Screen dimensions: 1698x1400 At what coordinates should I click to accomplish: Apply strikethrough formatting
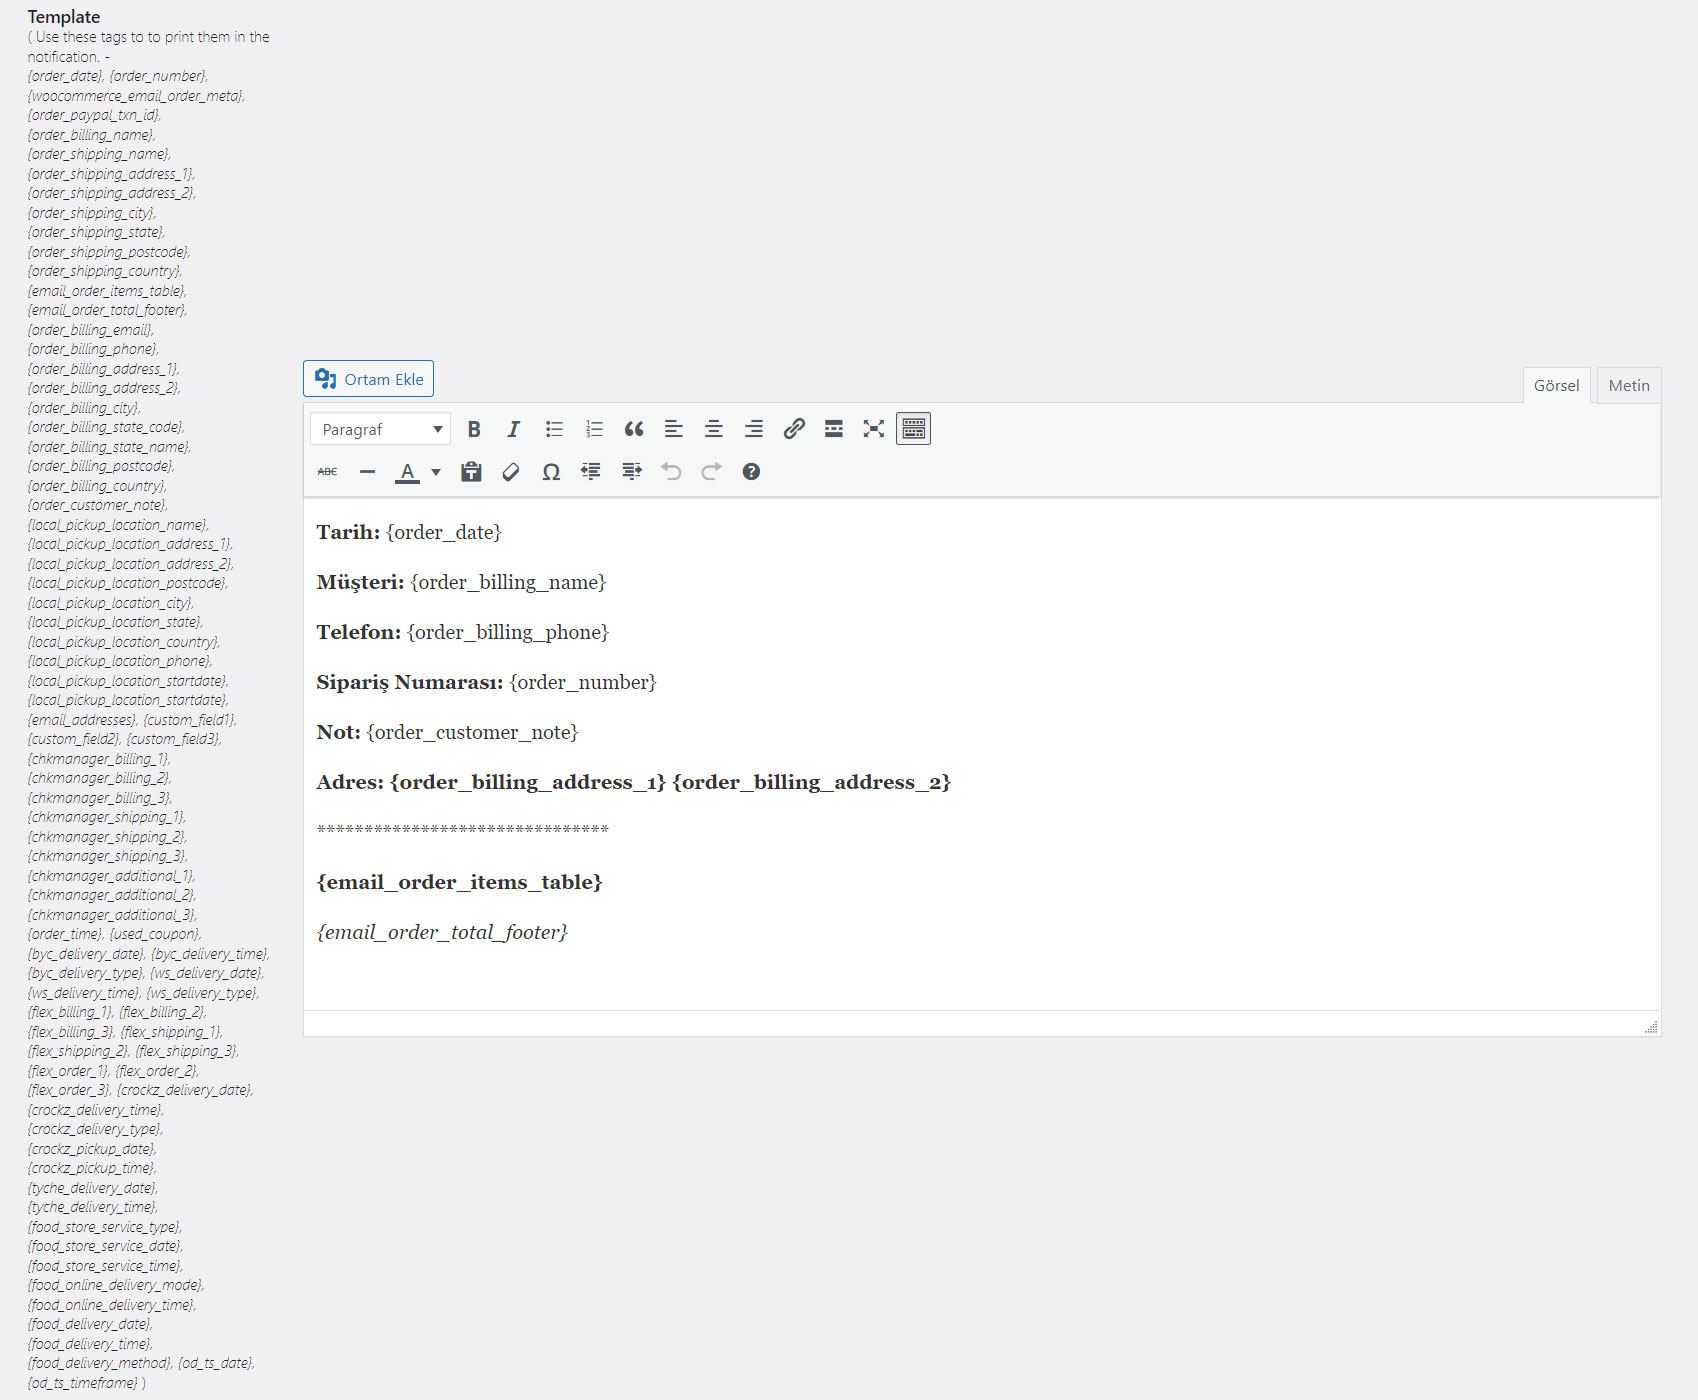[327, 472]
